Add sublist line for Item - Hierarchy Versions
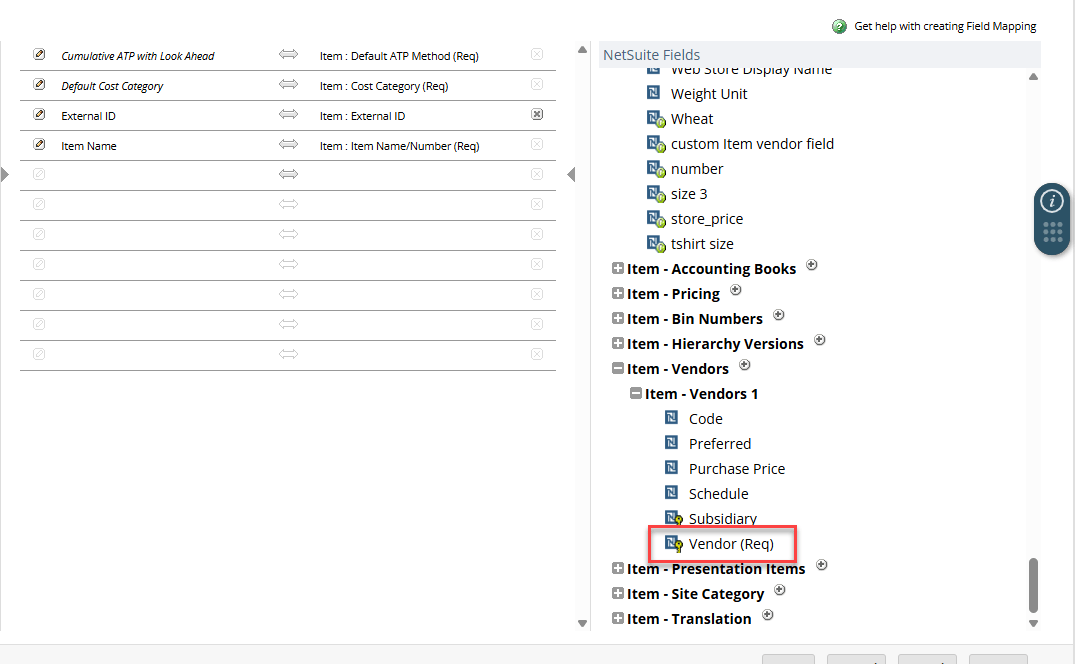 pyautogui.click(x=820, y=340)
